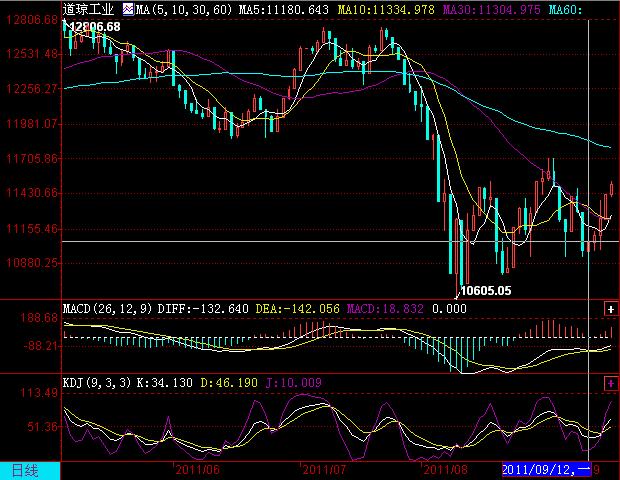This screenshot has height=480, width=620.
Task: Click the 12531.48 price axis label
Action: click(33, 53)
